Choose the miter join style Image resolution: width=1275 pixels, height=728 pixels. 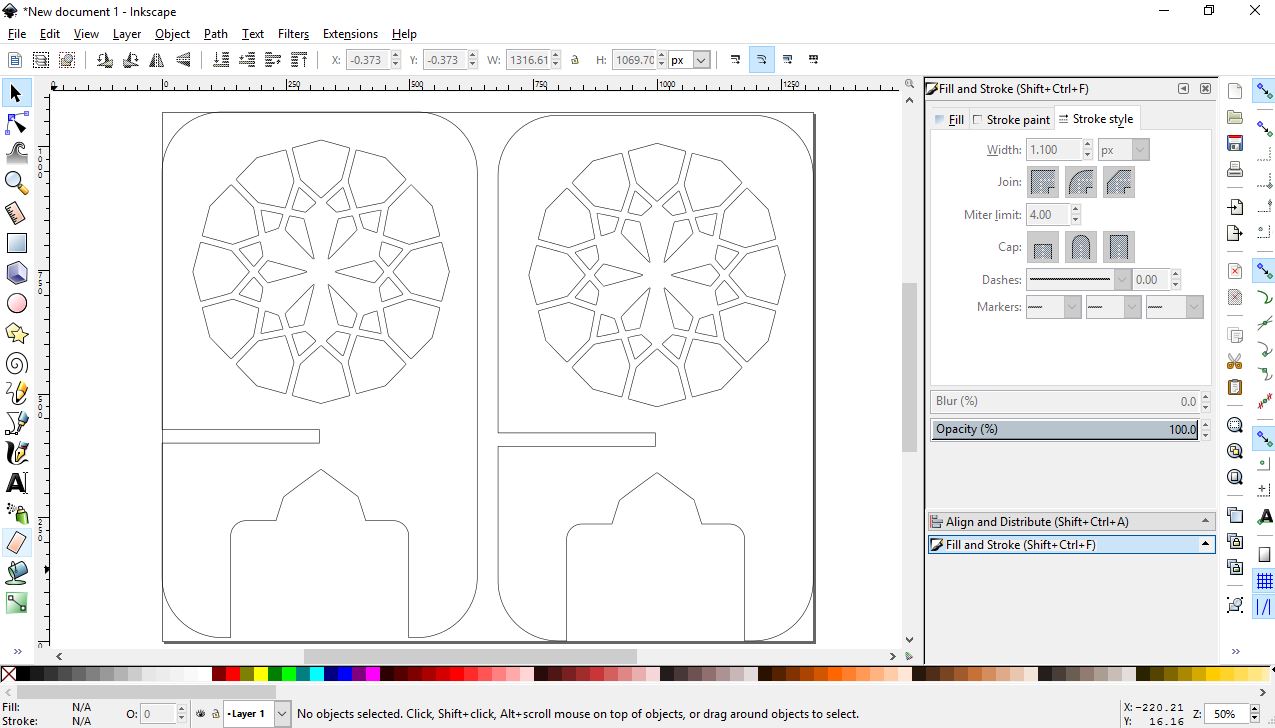pyautogui.click(x=1043, y=182)
